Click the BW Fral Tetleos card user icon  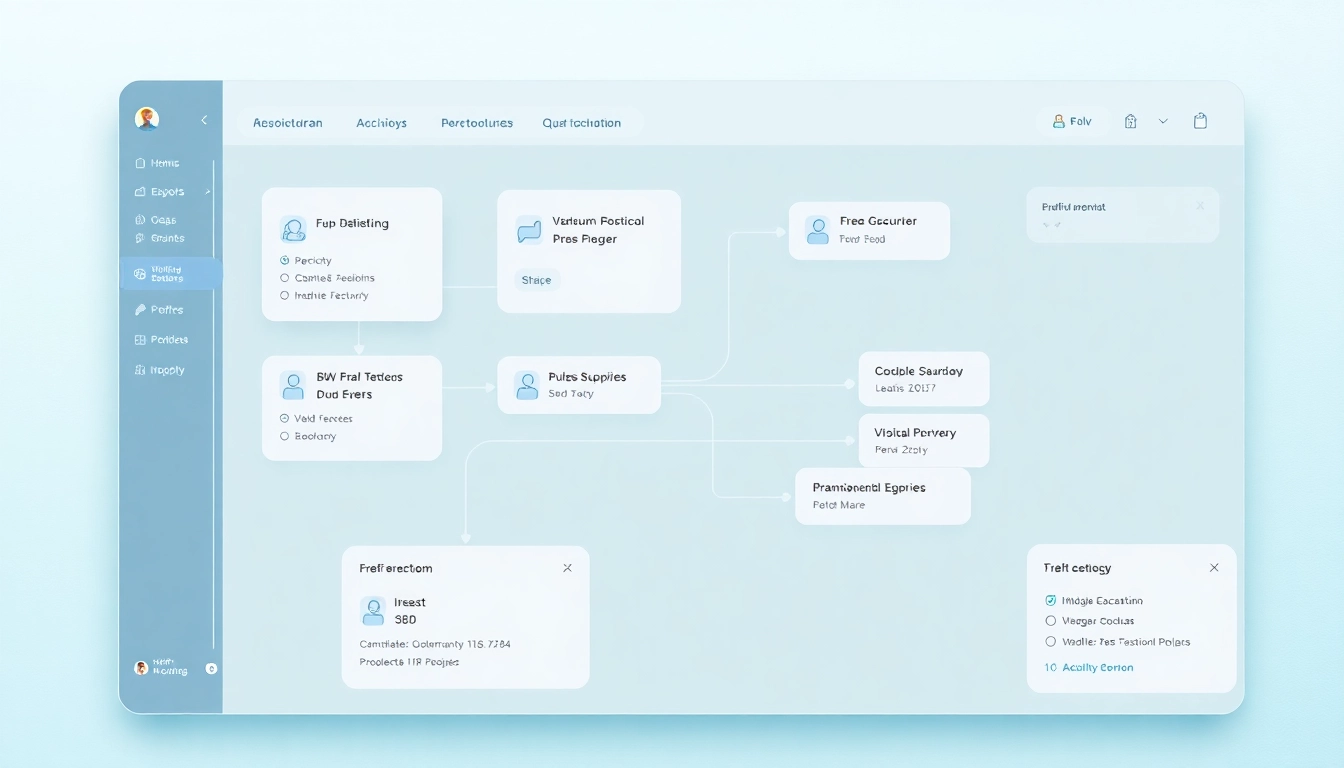tap(293, 385)
